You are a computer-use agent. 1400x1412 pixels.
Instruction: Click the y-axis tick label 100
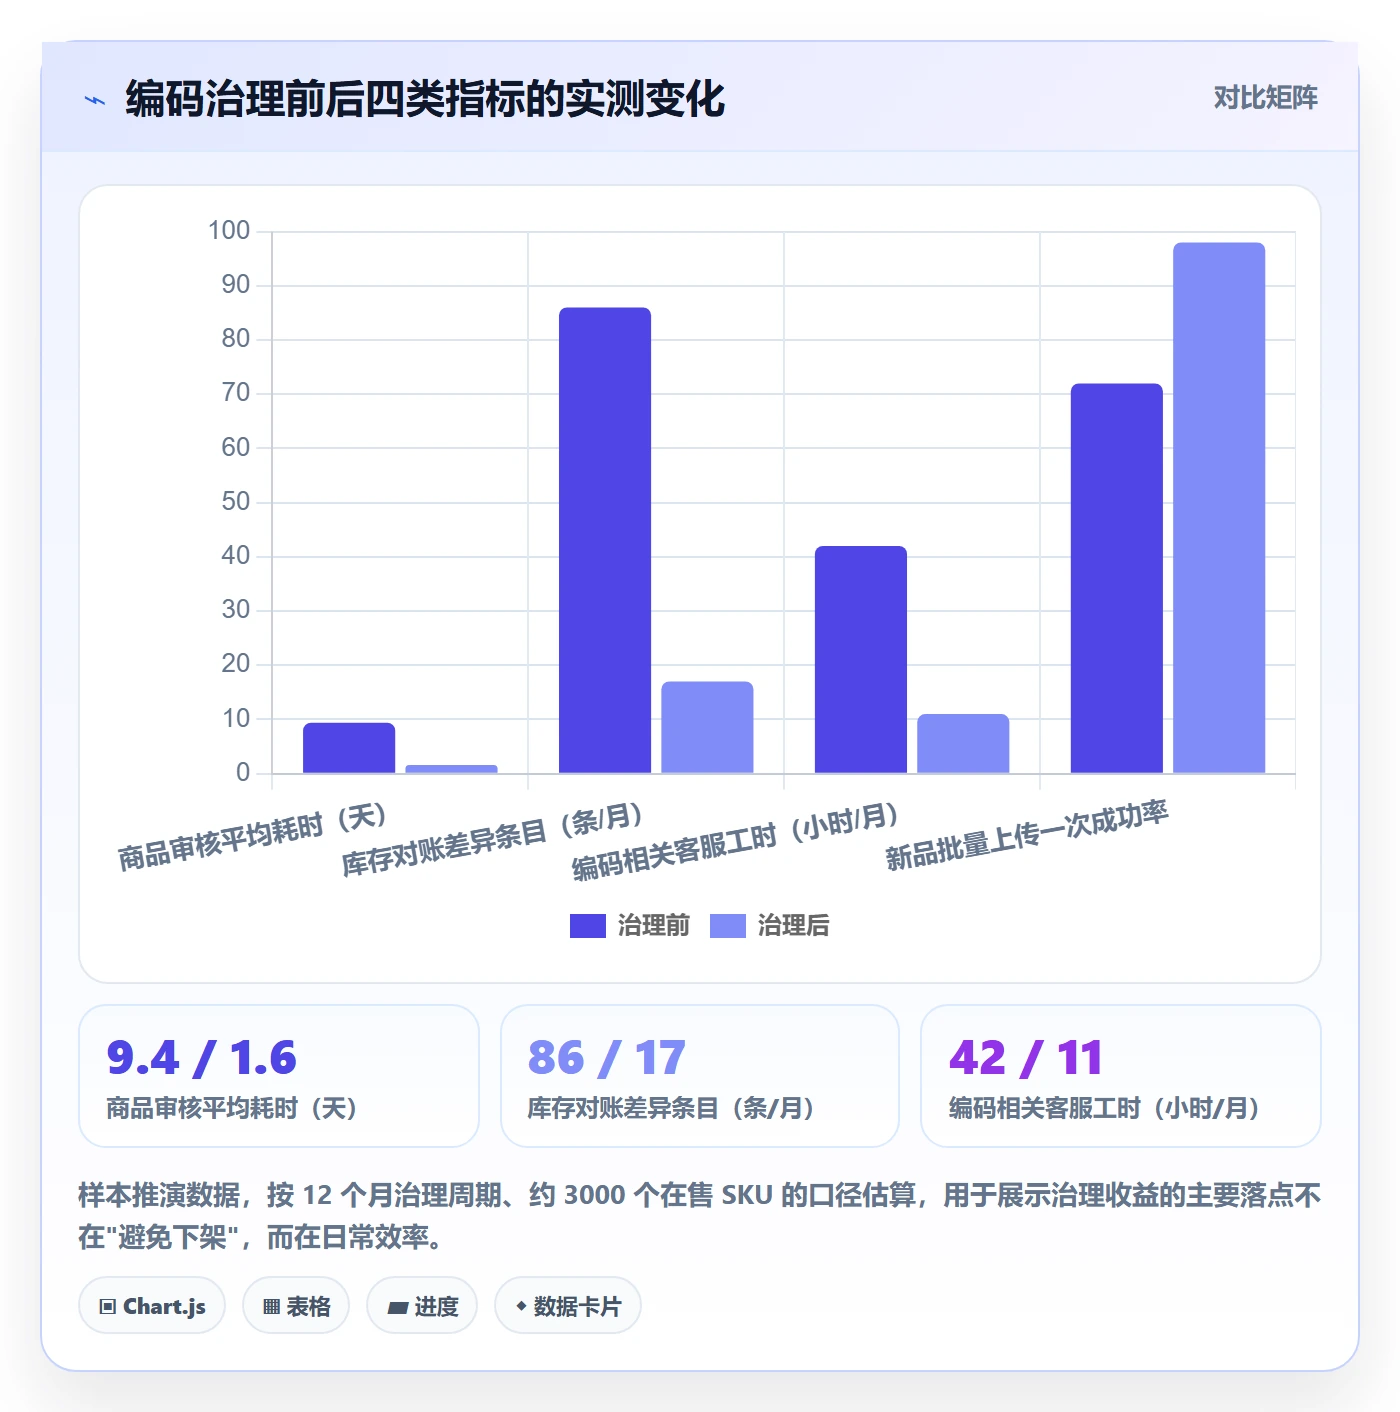coord(229,231)
